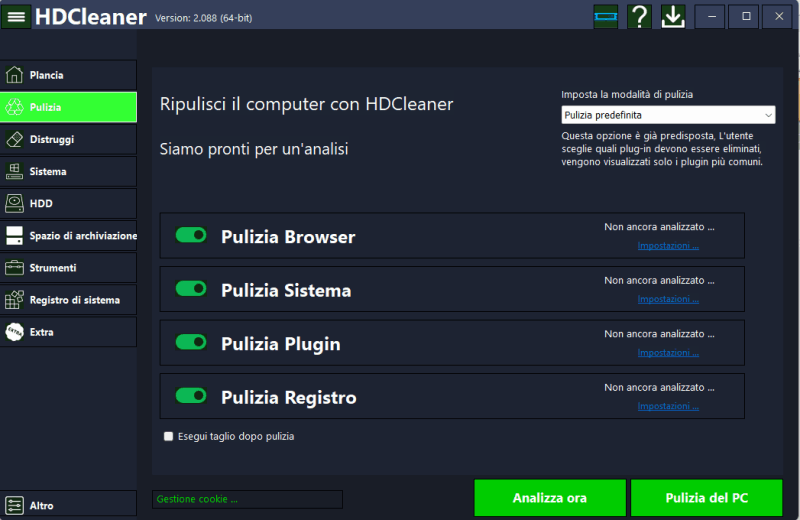Open the hamburger menu icon
The height and width of the screenshot is (520, 800).
[16, 17]
